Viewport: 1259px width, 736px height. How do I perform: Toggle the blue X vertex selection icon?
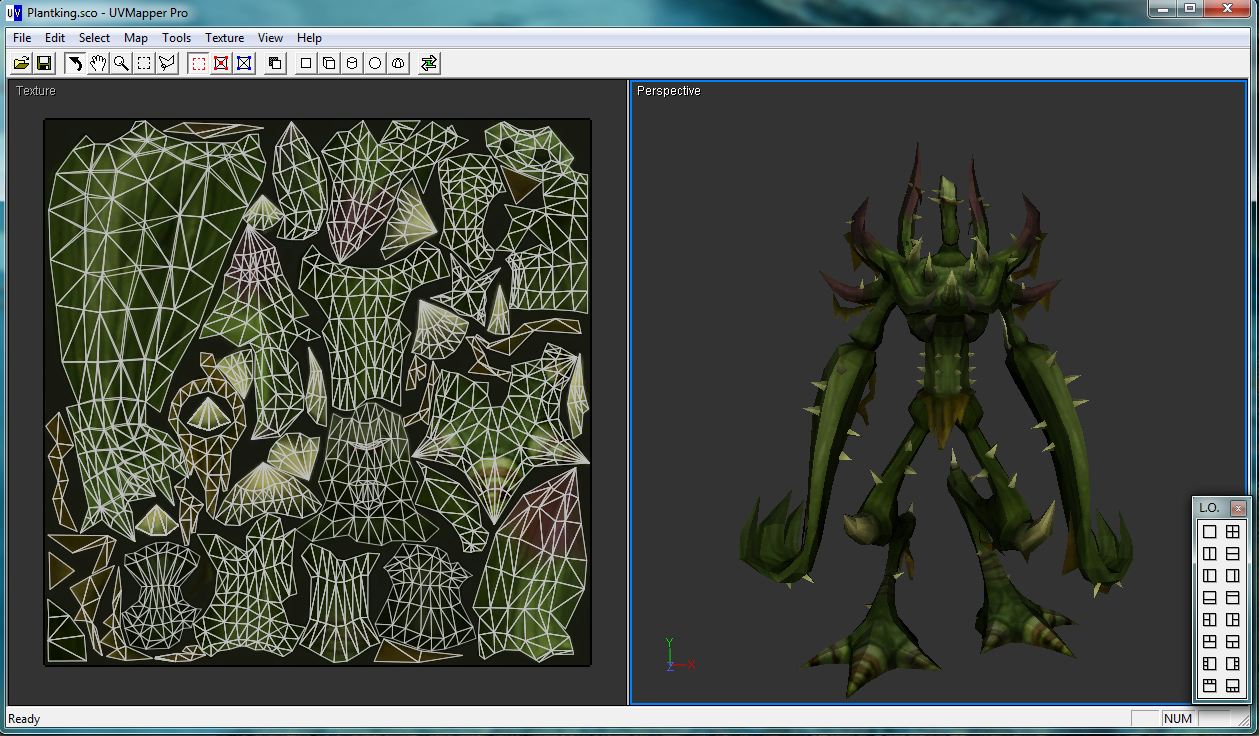pos(244,63)
